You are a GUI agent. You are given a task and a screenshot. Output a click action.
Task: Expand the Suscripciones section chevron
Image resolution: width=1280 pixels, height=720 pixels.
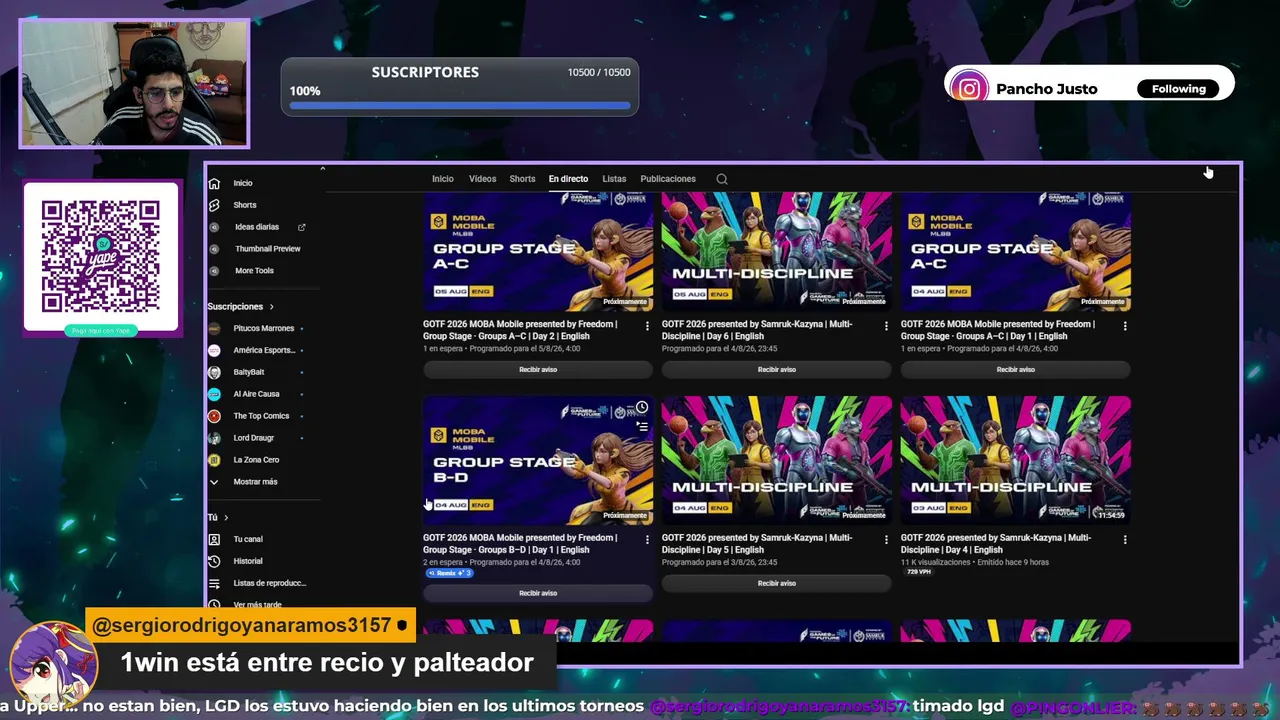pos(271,307)
